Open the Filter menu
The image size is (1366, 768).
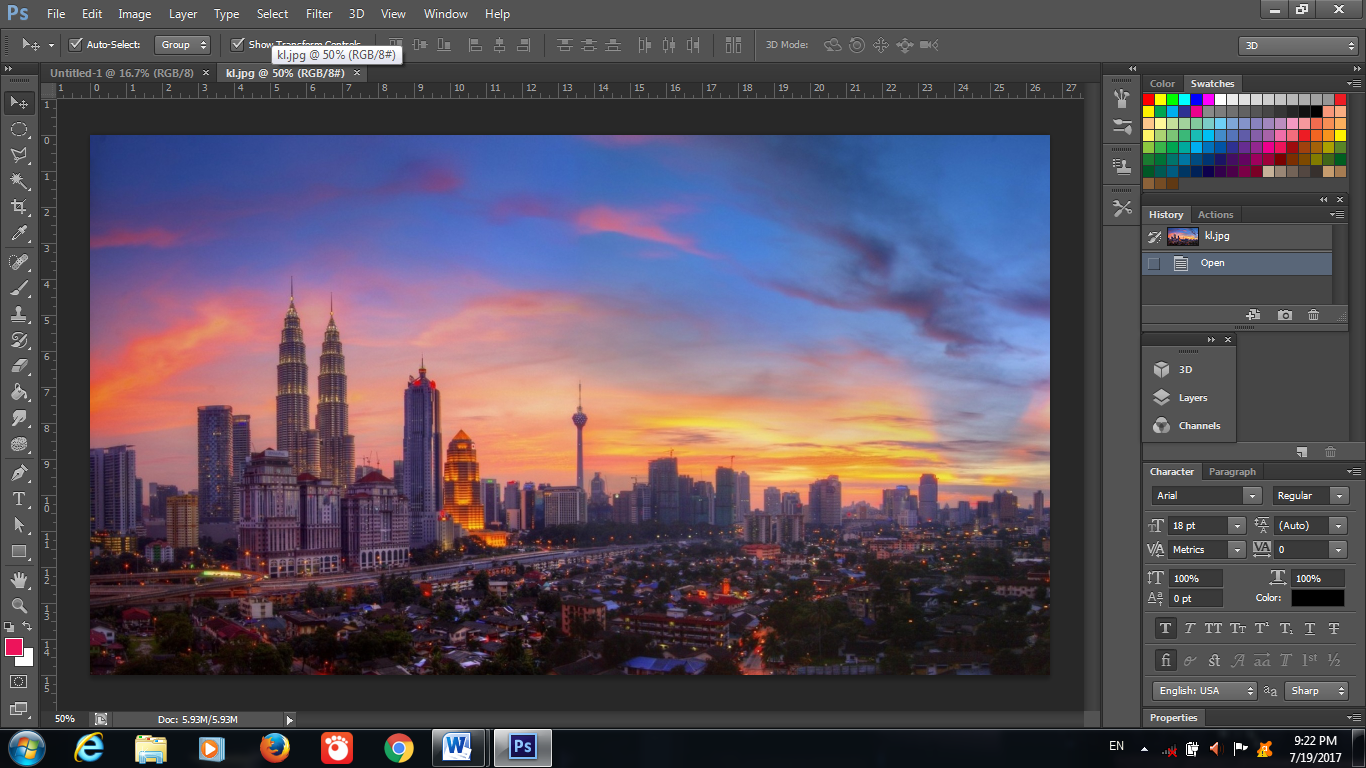pos(318,13)
